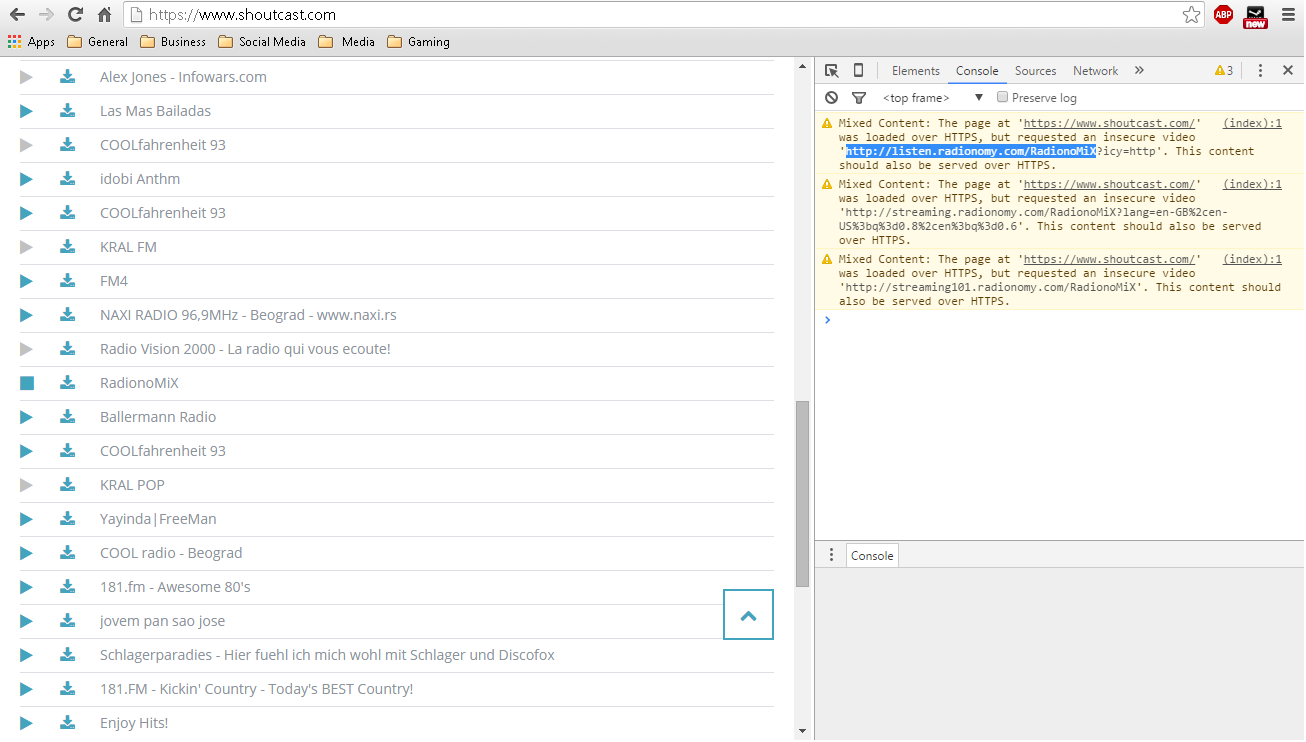
Task: Go to the browser home page
Action: tap(104, 15)
